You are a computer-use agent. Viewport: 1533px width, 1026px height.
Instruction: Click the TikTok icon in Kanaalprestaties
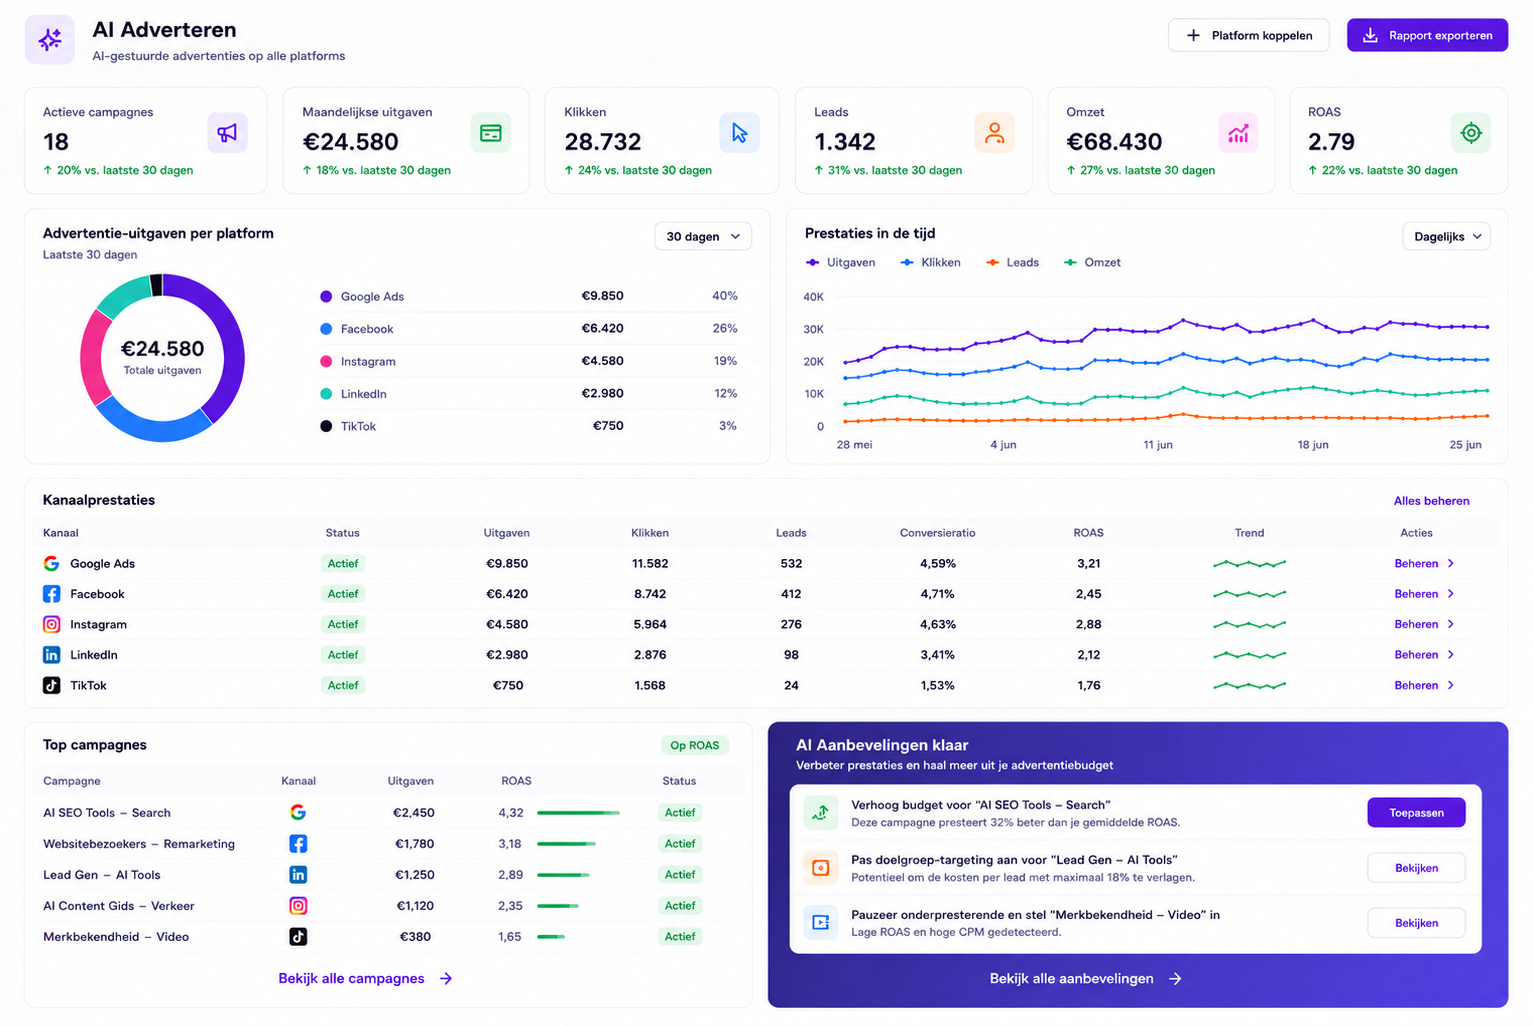pyautogui.click(x=51, y=685)
